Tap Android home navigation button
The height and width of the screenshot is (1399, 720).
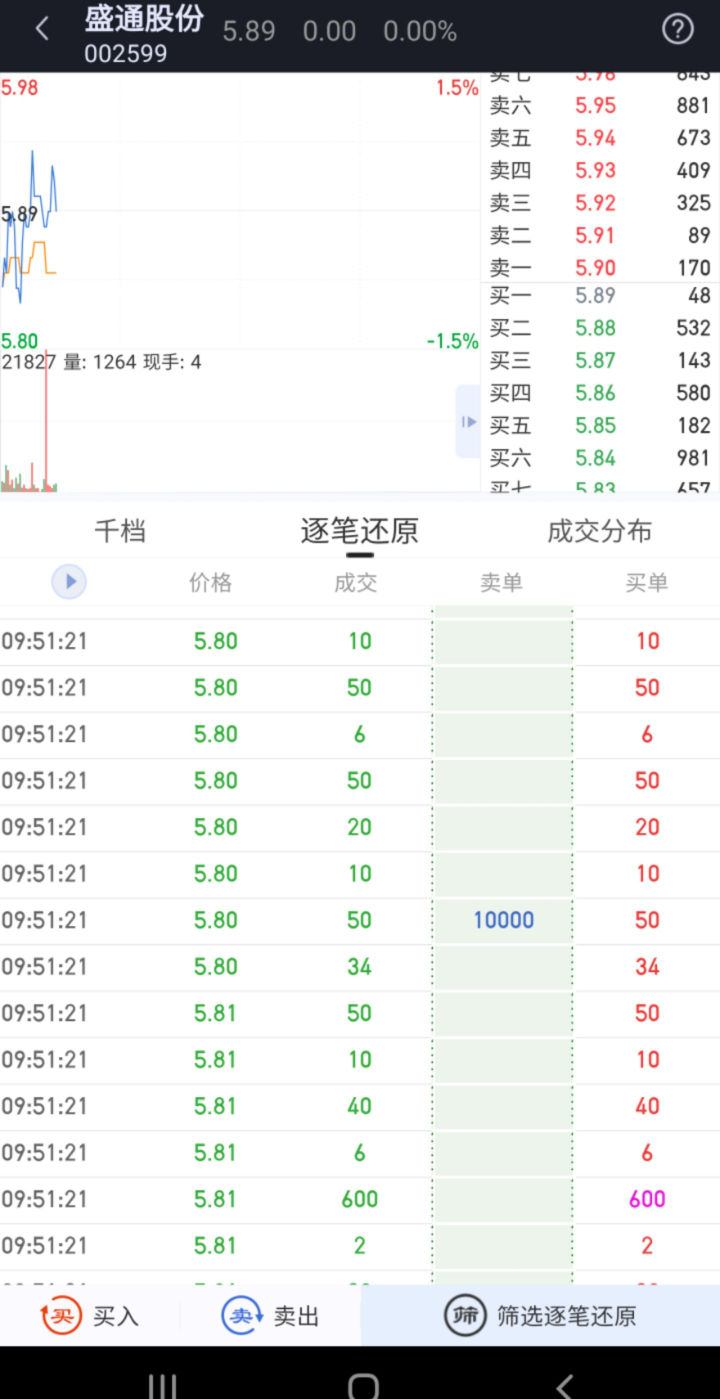click(362, 1385)
